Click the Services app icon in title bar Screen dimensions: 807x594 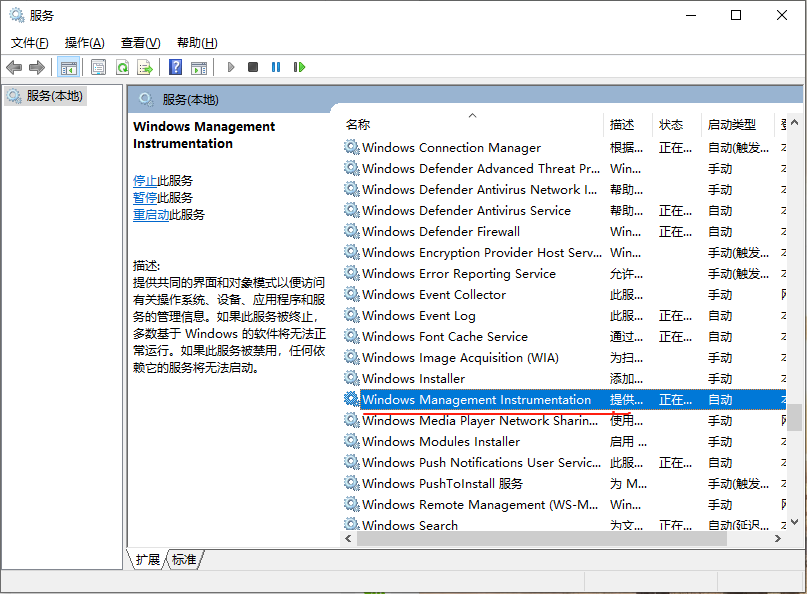(x=16, y=15)
